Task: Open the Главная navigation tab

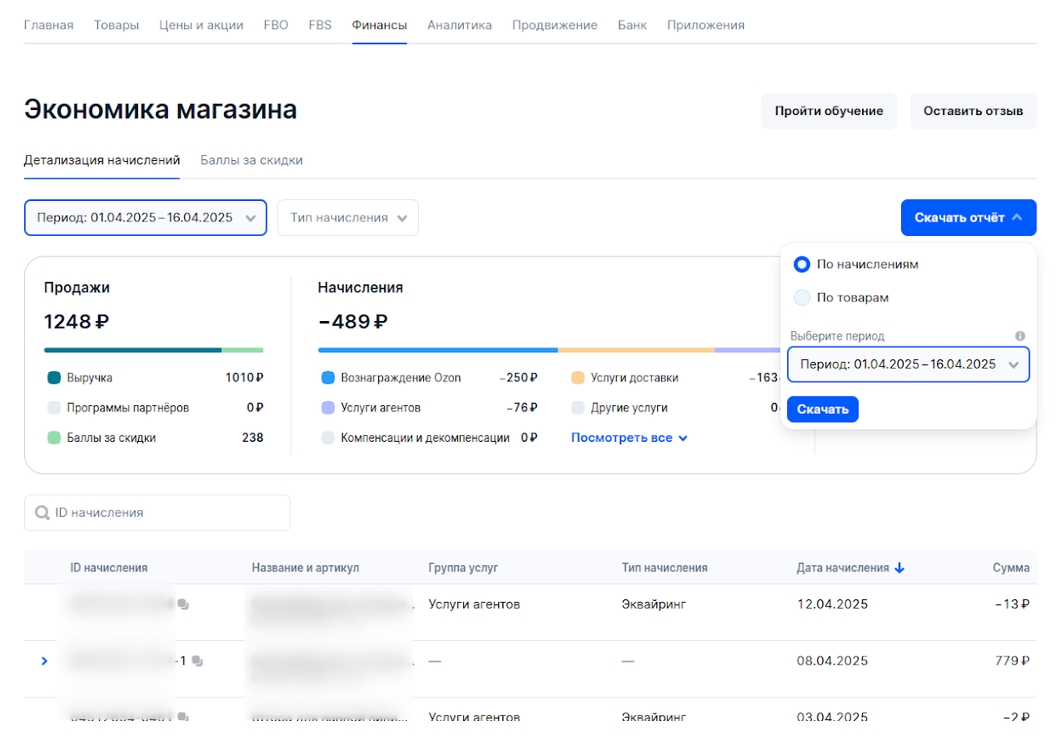Action: (49, 25)
